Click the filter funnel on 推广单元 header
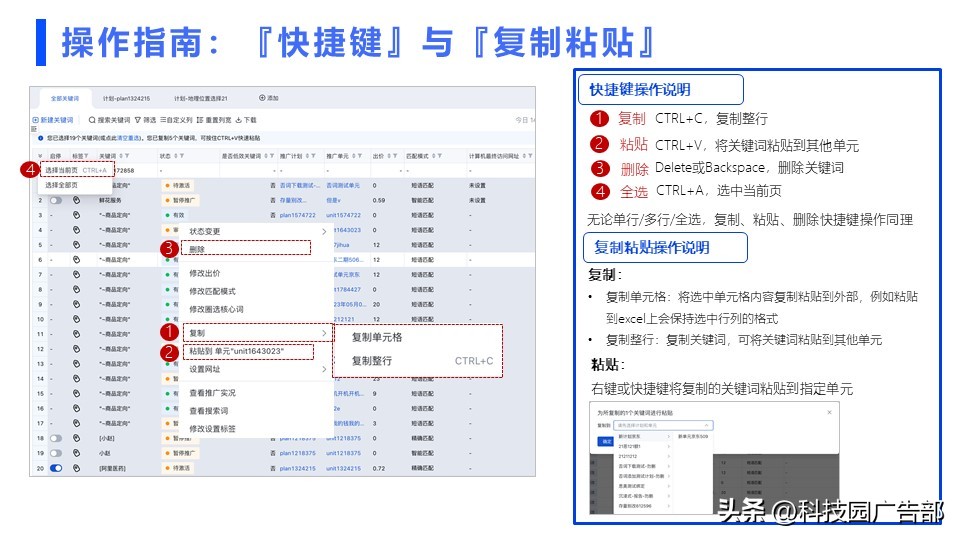960x540 pixels. (x=360, y=156)
